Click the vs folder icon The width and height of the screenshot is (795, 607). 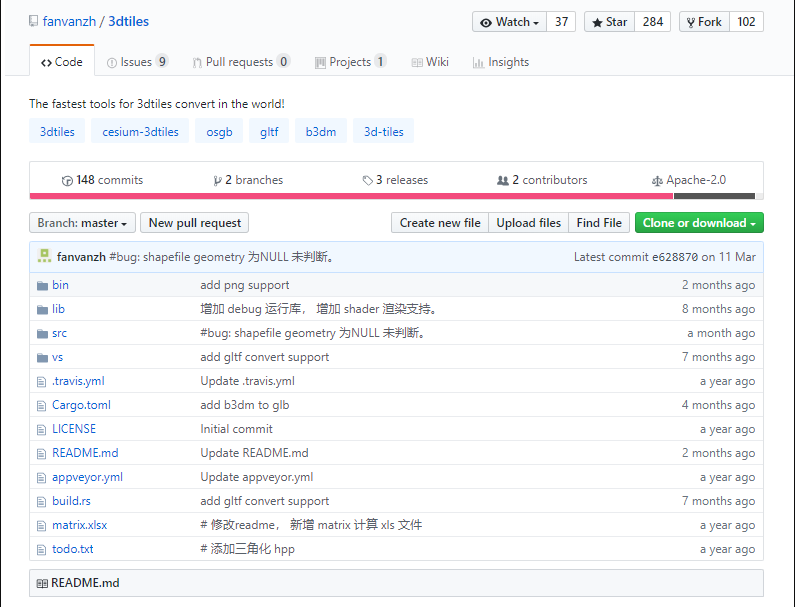[42, 358]
